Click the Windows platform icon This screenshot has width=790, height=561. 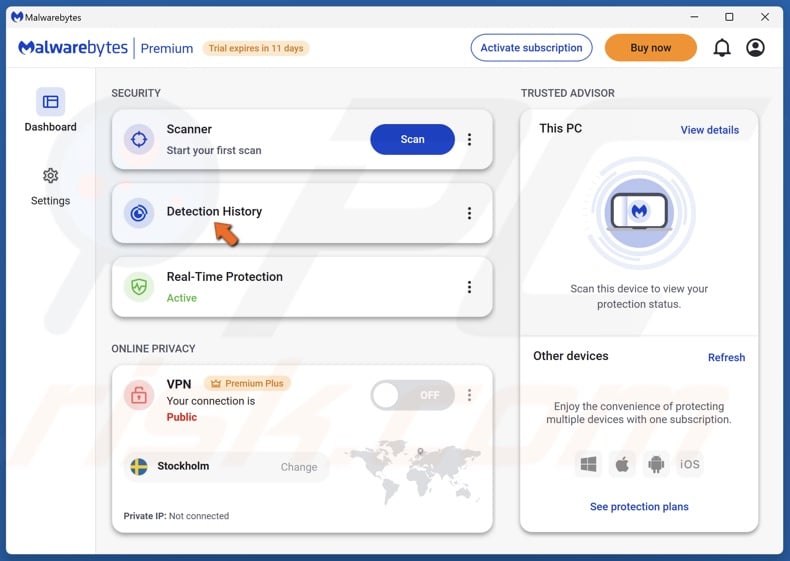(x=588, y=464)
